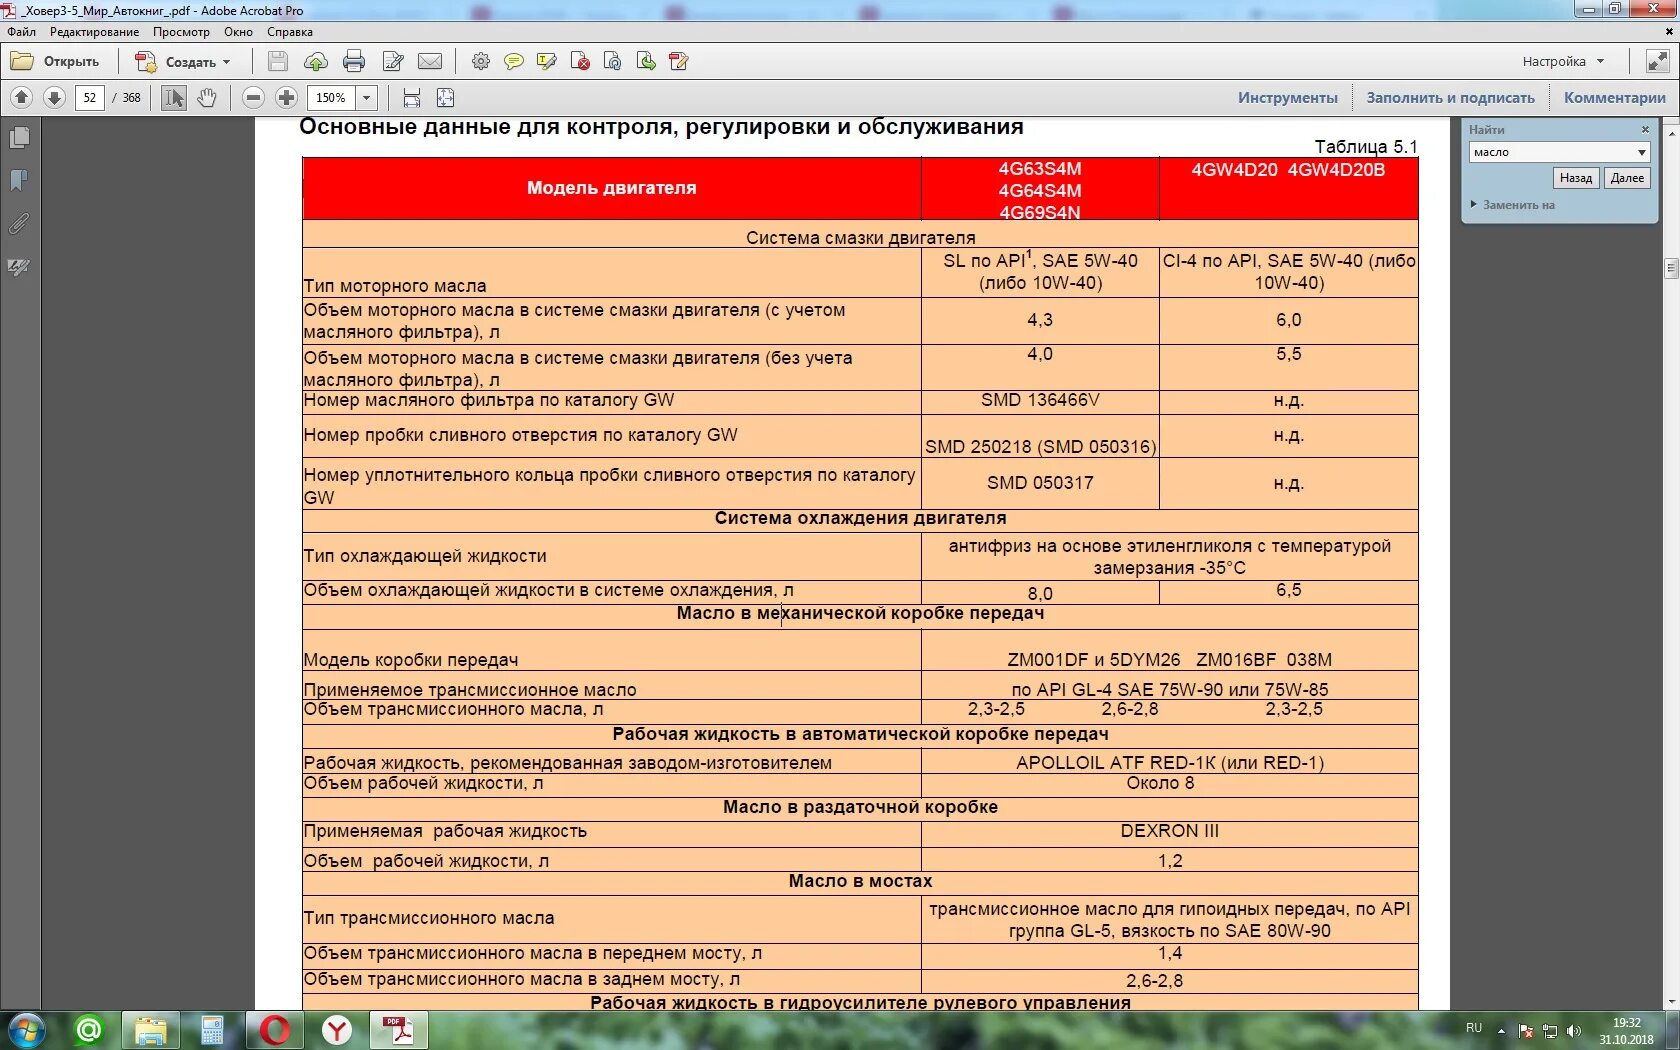Click the RU language indicator
Image resolution: width=1680 pixels, height=1050 pixels.
click(x=1474, y=1028)
